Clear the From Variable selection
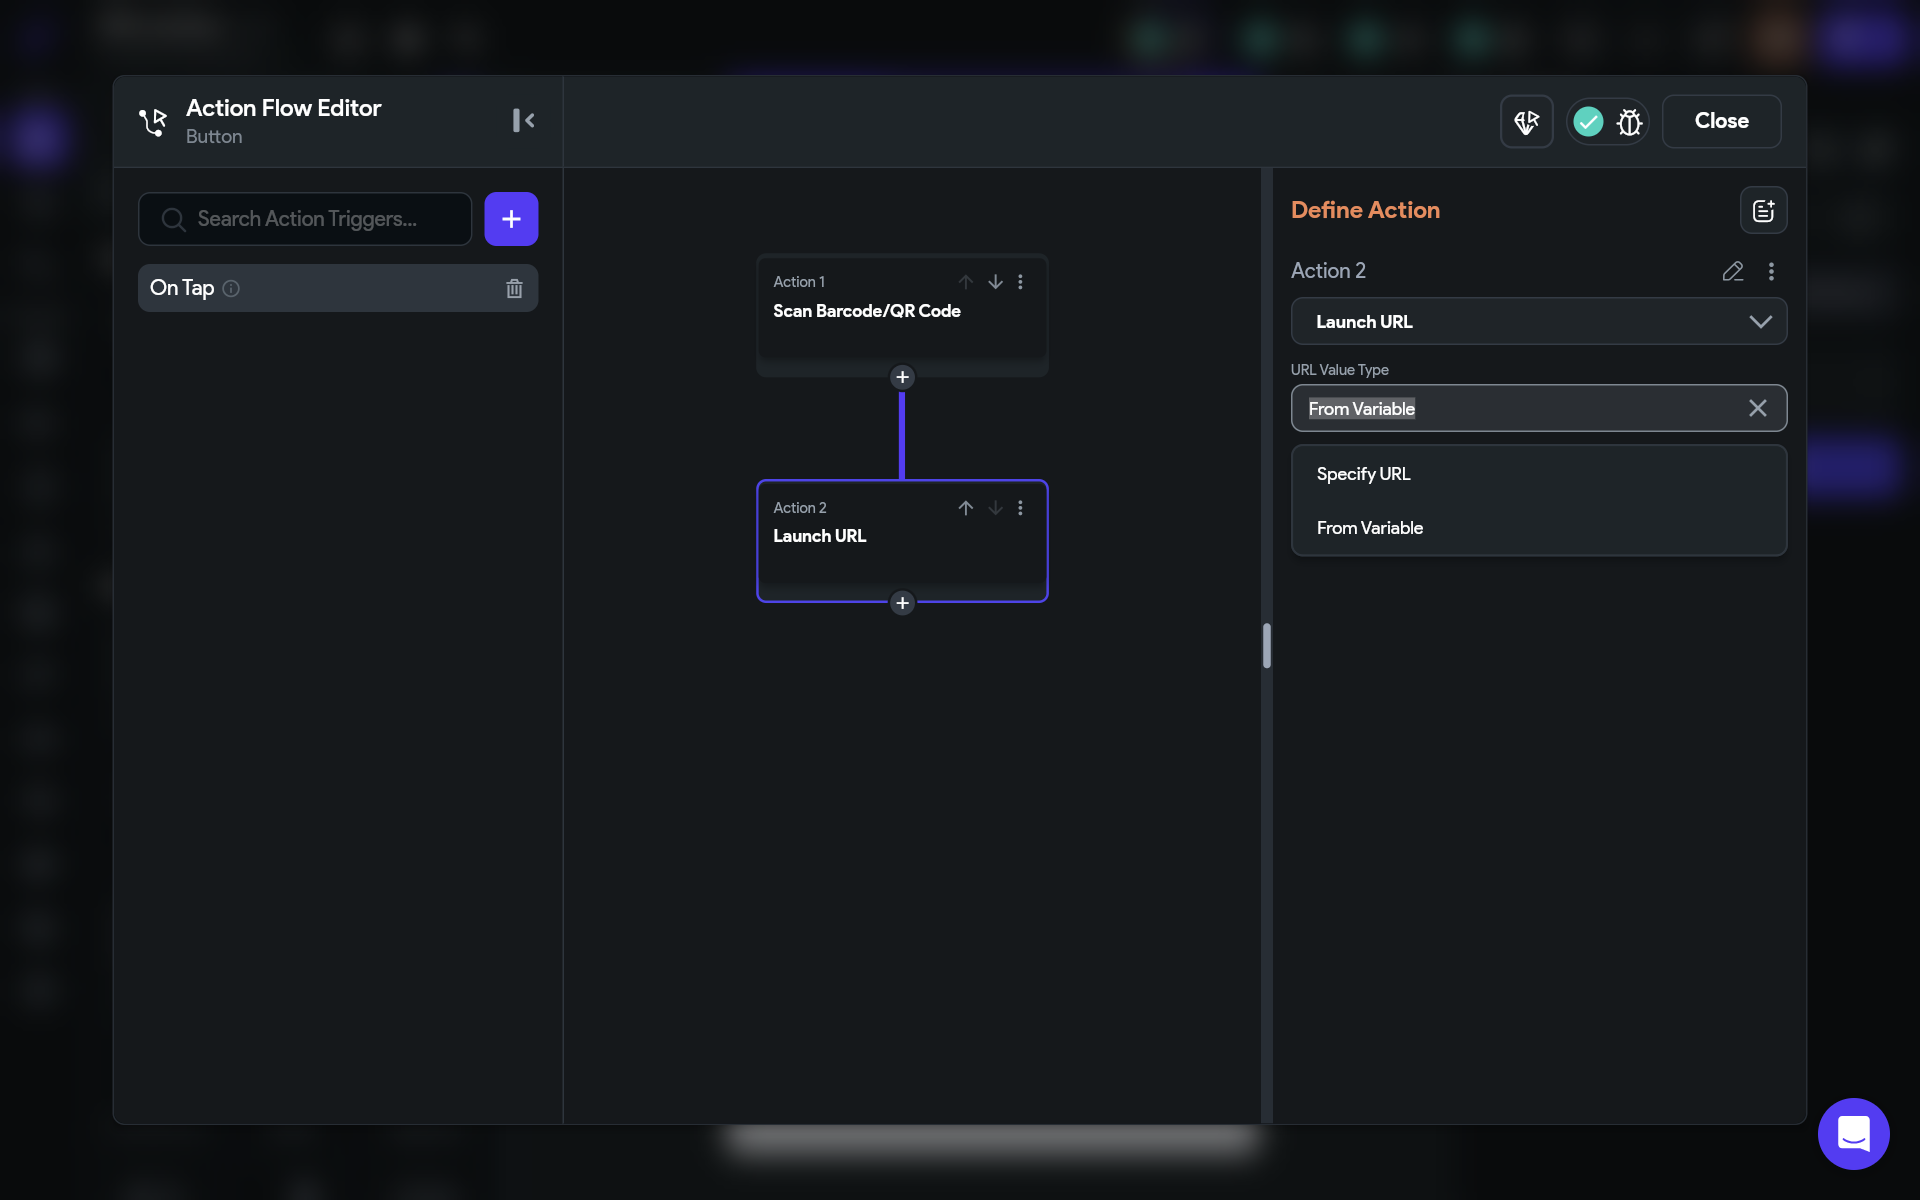Image resolution: width=1920 pixels, height=1200 pixels. [x=1757, y=408]
